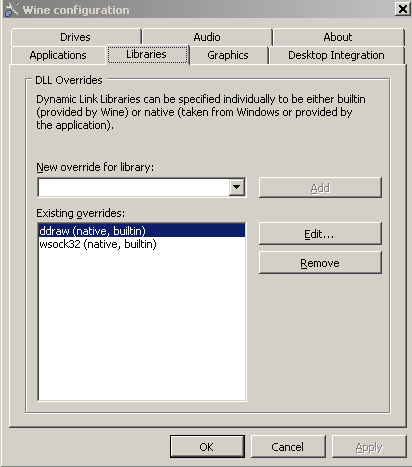Click the Edit... button

pos(320,234)
